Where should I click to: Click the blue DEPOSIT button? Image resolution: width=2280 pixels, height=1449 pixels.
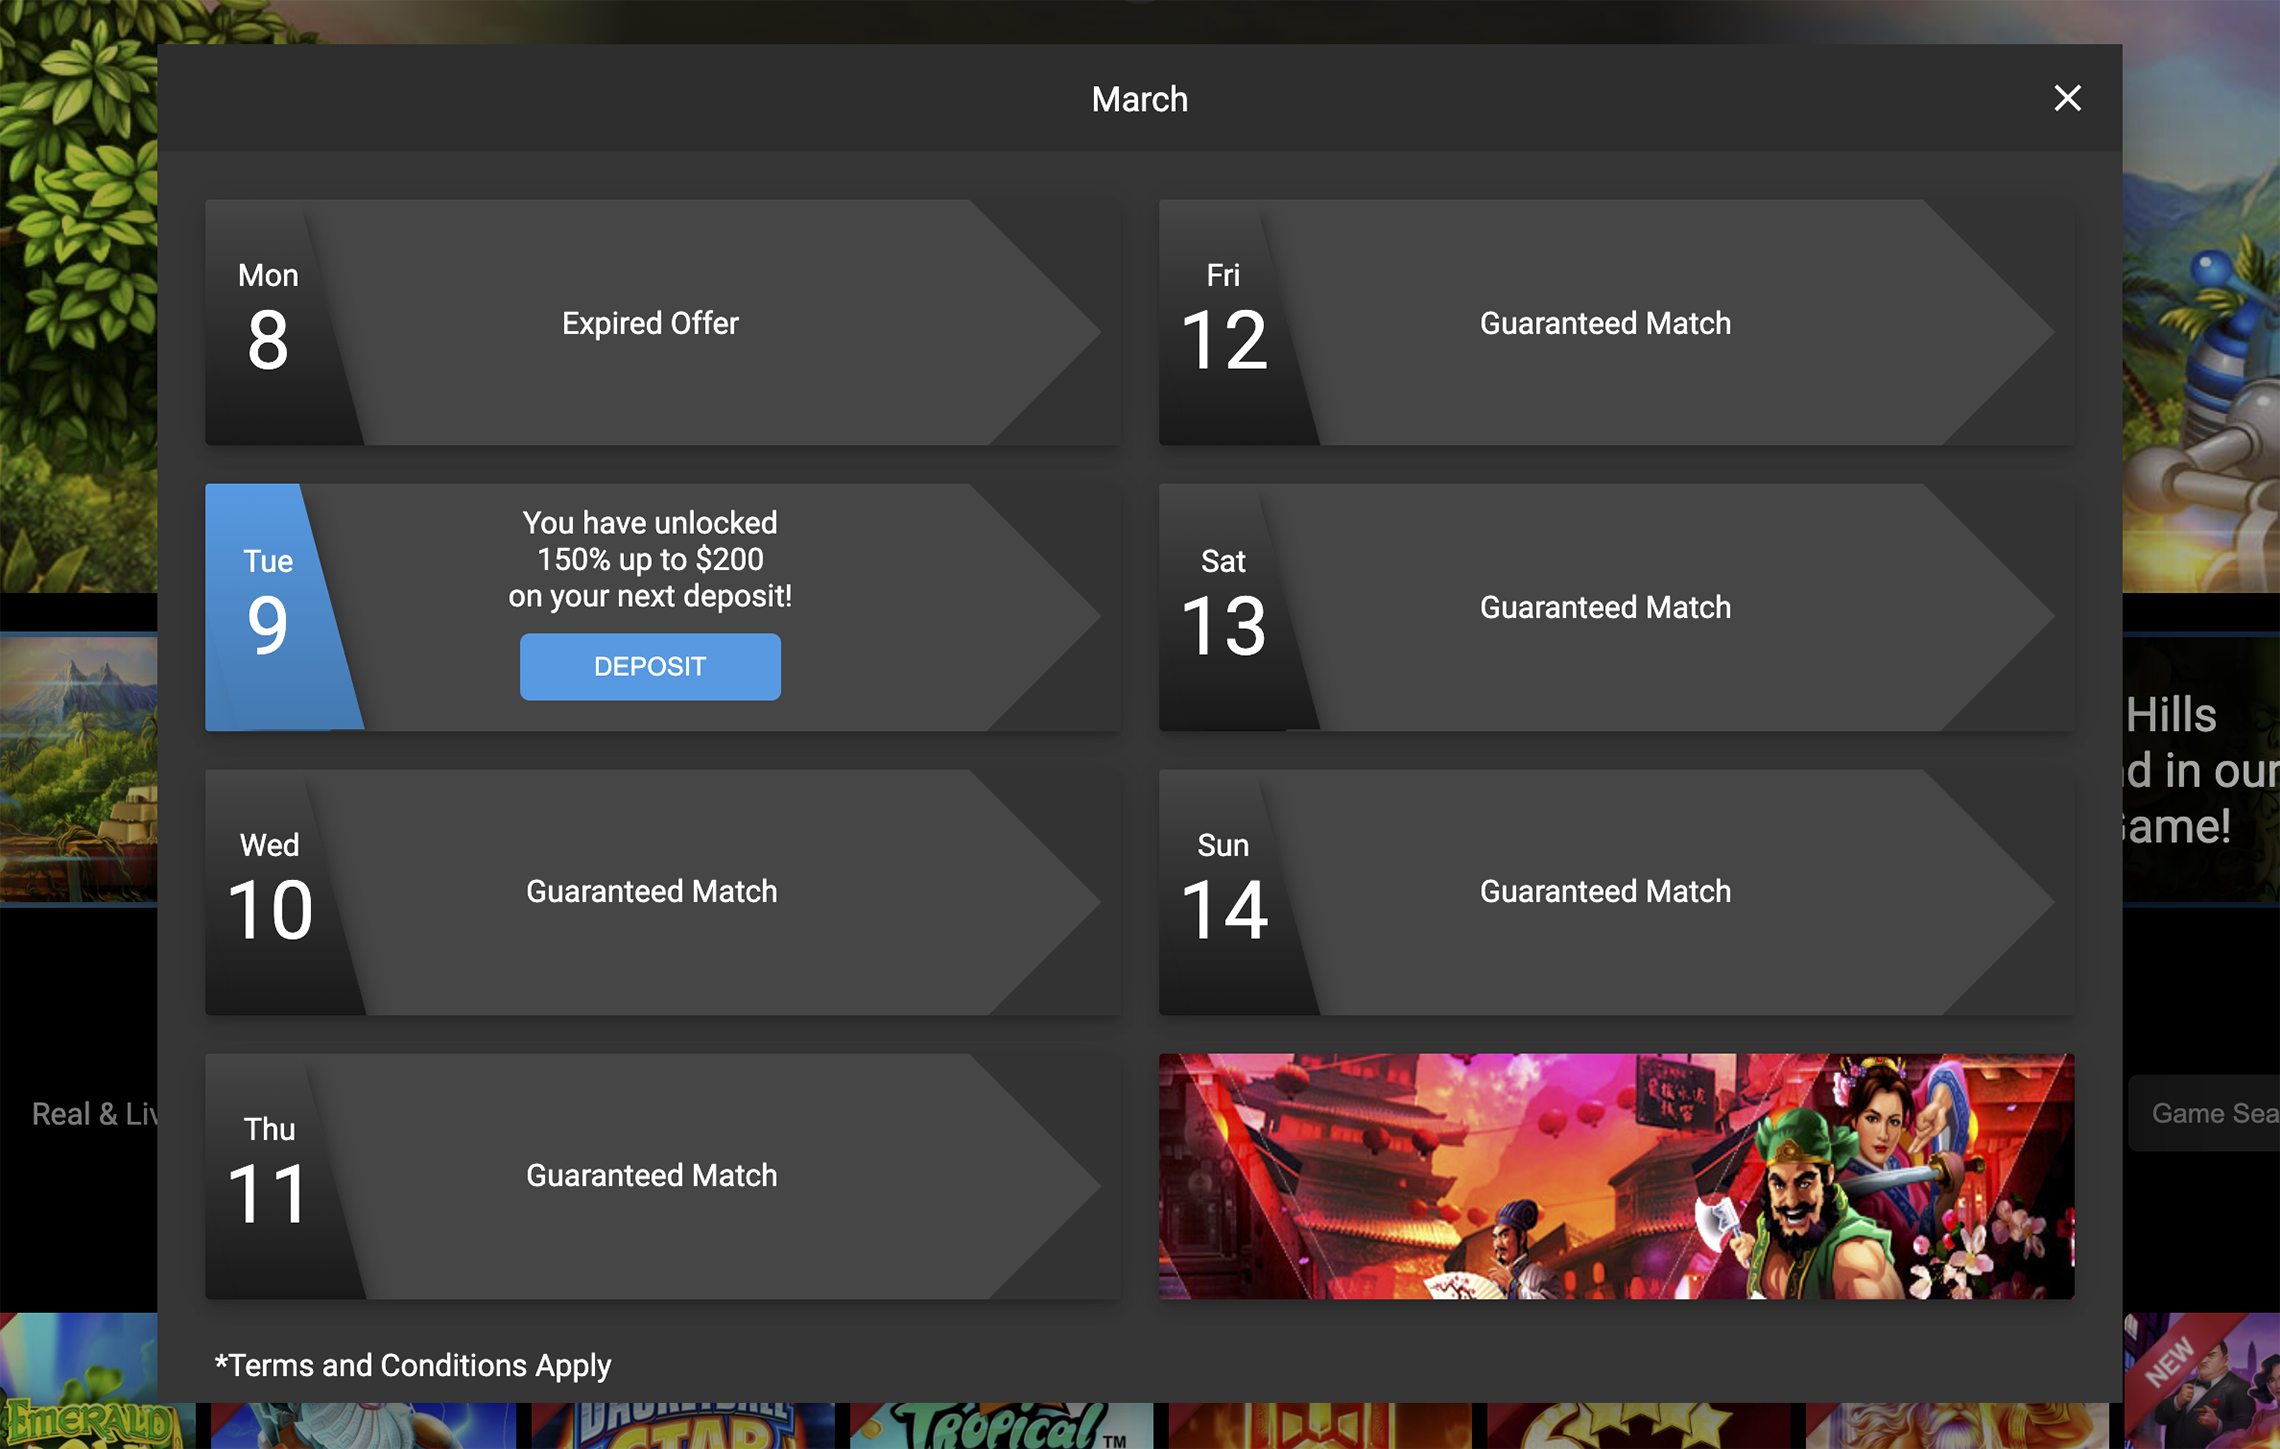click(x=650, y=666)
